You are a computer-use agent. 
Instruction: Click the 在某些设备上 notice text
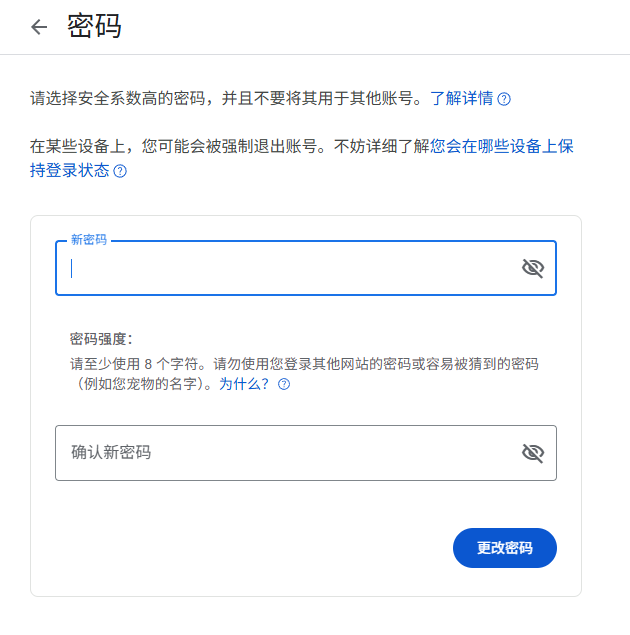click(x=80, y=146)
